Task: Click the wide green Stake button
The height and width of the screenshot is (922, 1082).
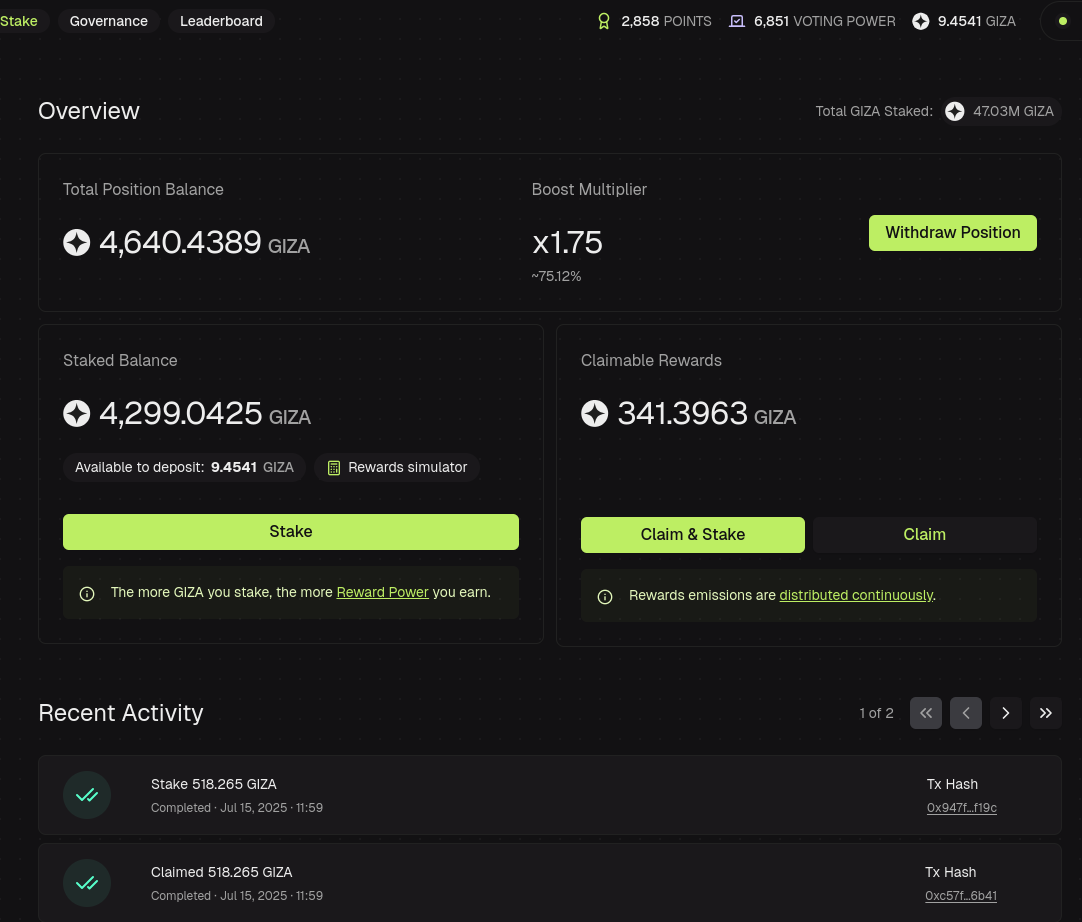Action: pyautogui.click(x=291, y=531)
